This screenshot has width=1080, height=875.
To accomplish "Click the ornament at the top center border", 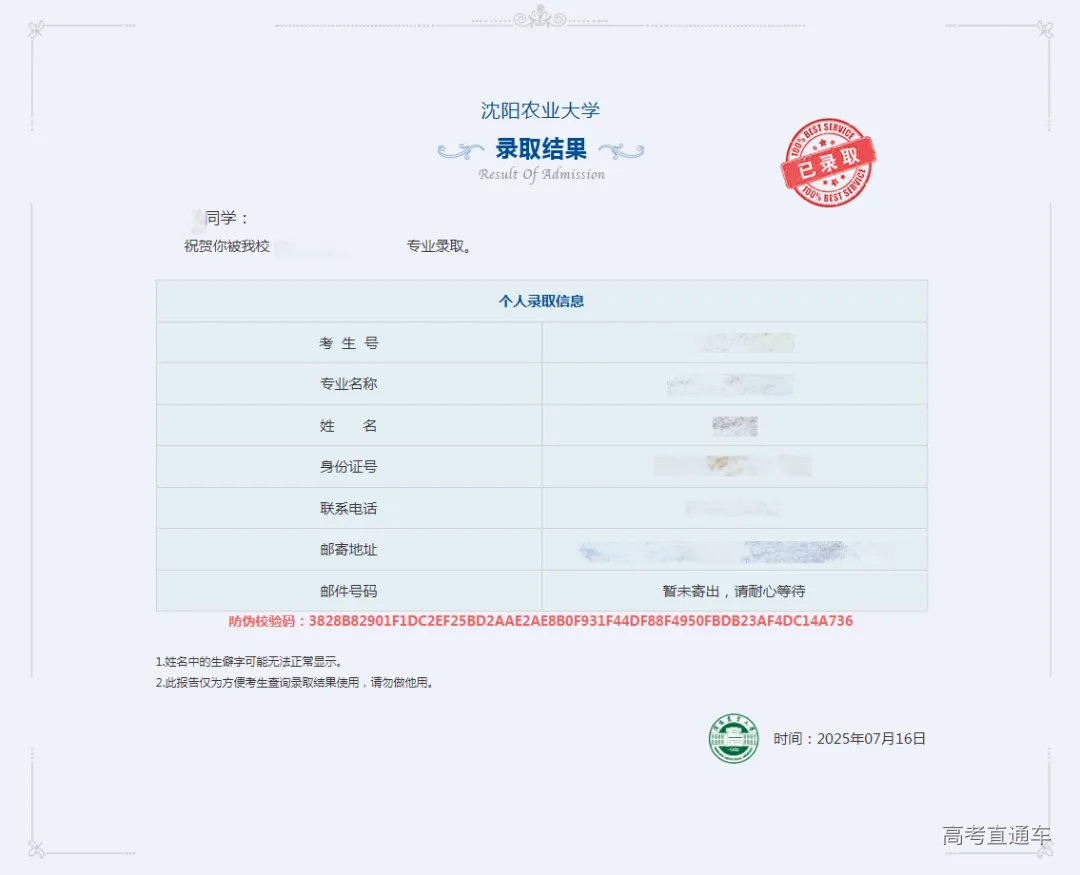I will 540,15.
